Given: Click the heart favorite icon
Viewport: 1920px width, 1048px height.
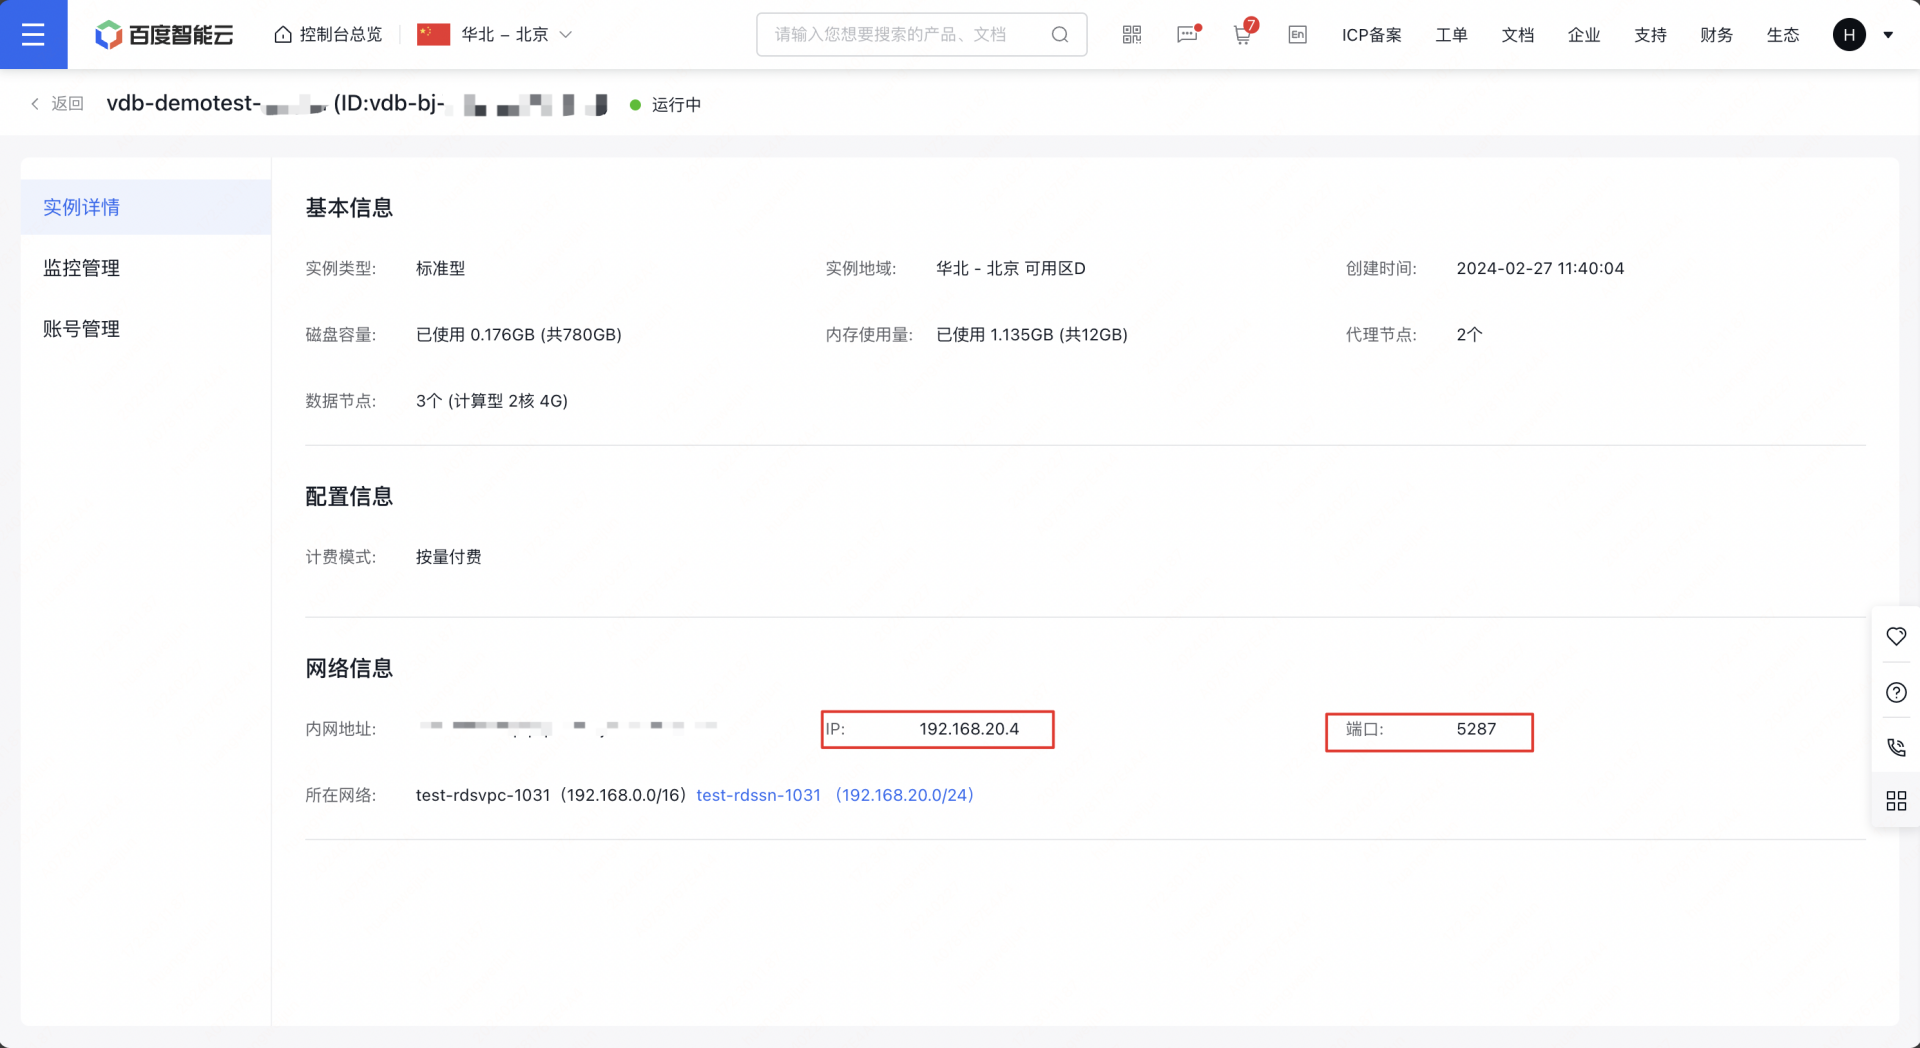Looking at the screenshot, I should [x=1896, y=637].
